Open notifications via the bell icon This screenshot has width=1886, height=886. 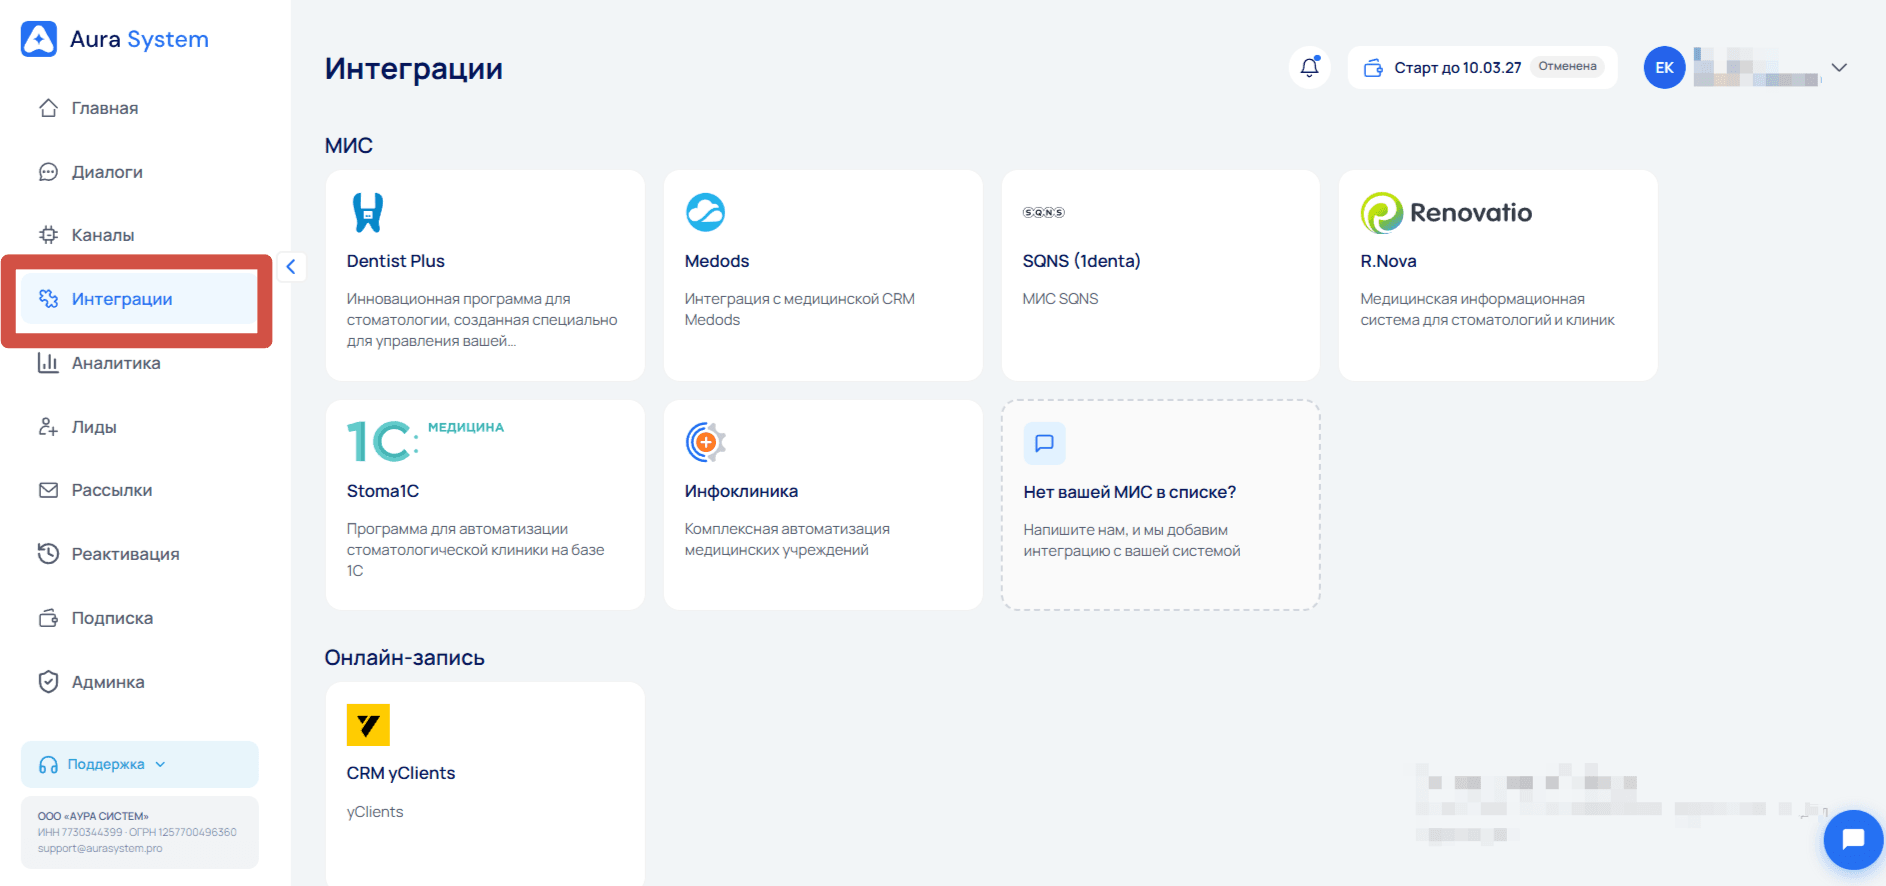coord(1310,67)
